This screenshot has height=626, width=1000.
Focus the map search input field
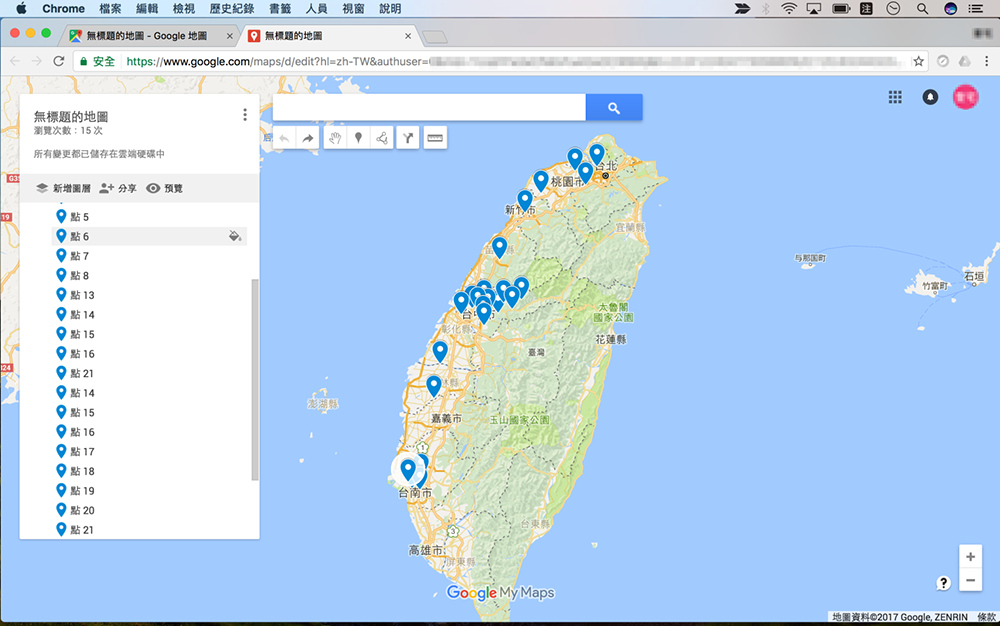(x=429, y=108)
